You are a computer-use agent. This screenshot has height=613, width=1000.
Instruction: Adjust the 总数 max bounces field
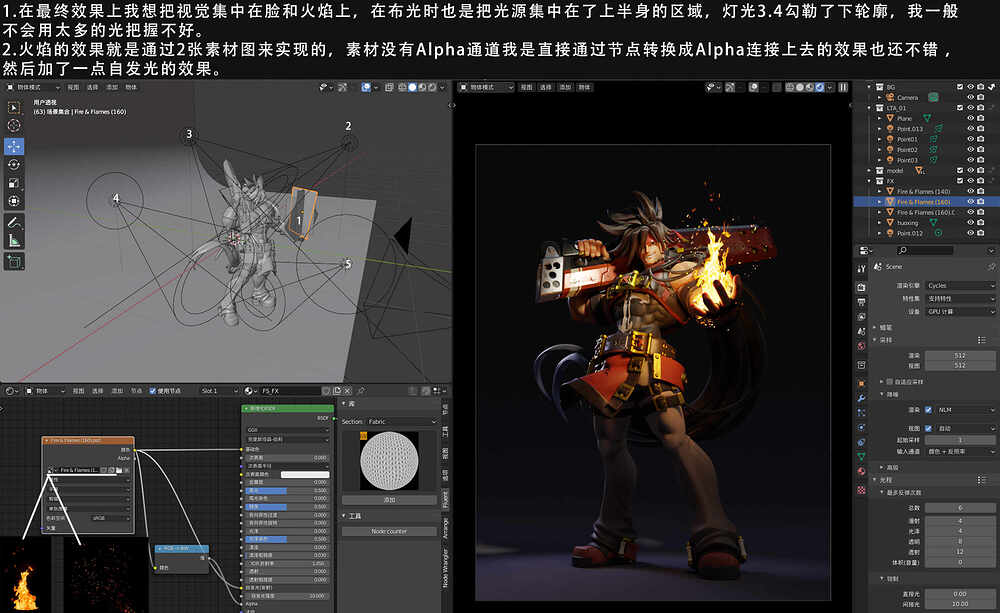point(960,508)
